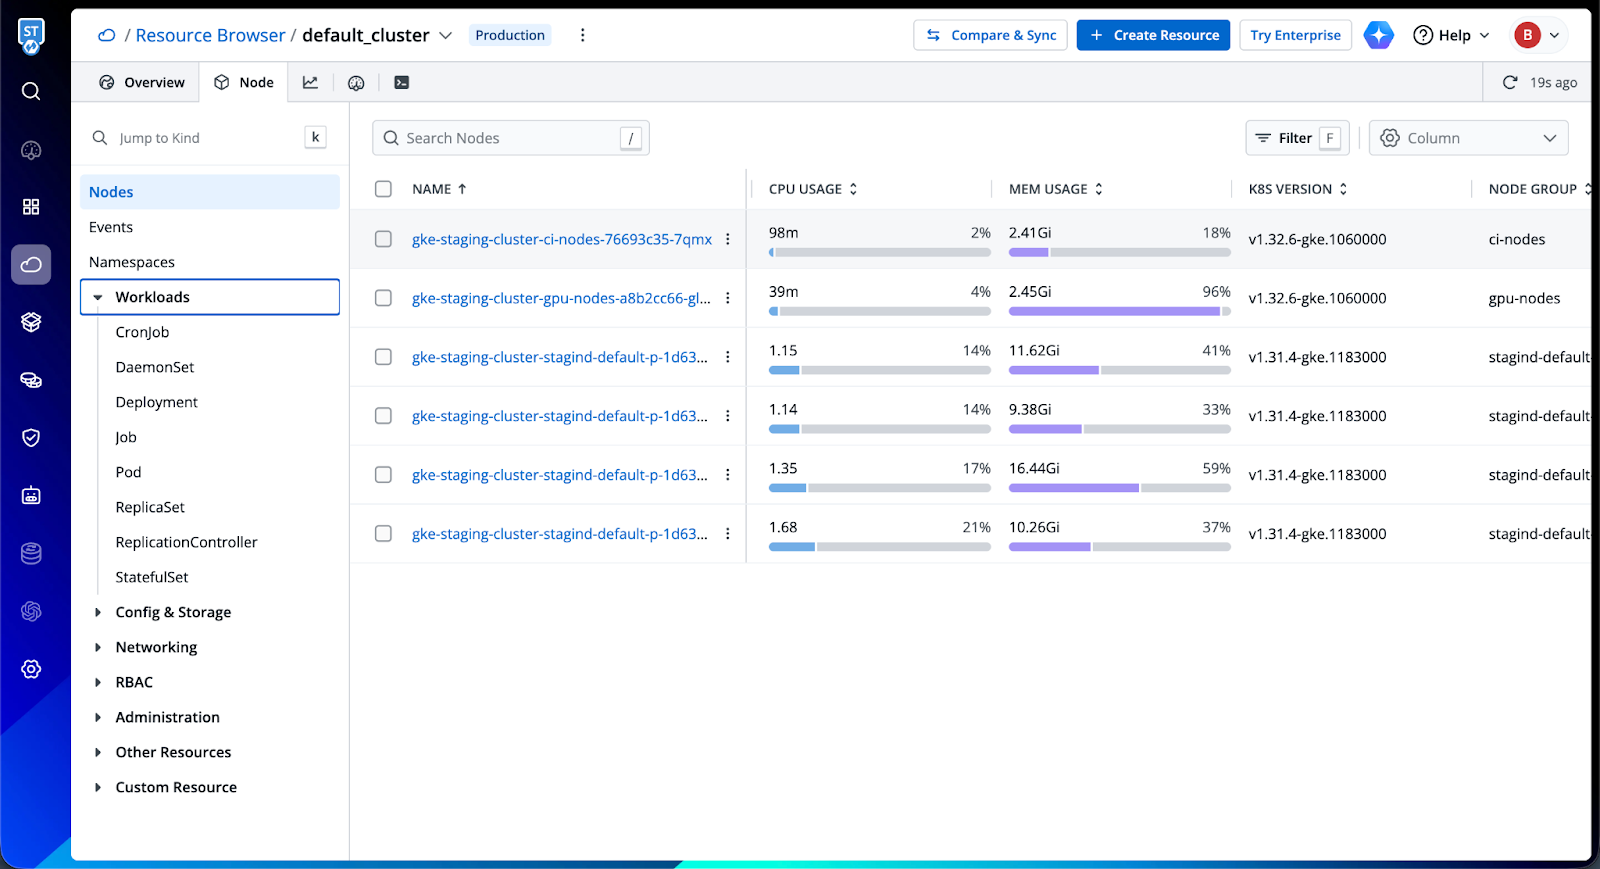Click the gpu-nodes memory usage bar
Viewport: 1600px width, 869px height.
1118,311
